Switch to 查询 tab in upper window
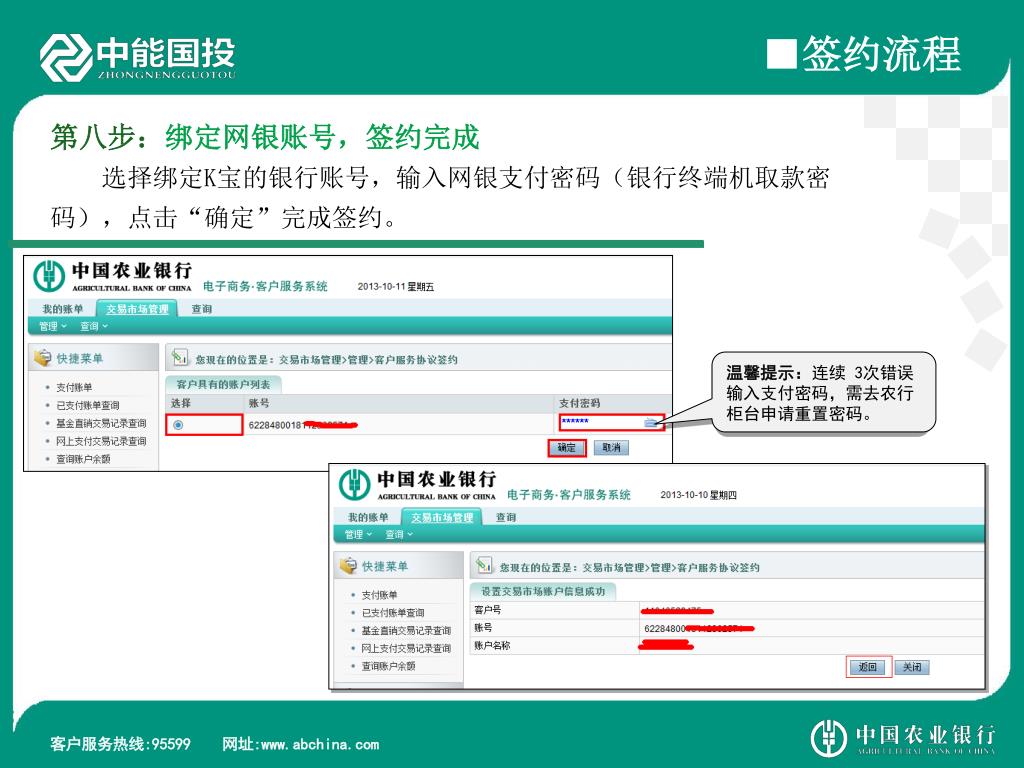This screenshot has width=1024, height=768. point(201,309)
